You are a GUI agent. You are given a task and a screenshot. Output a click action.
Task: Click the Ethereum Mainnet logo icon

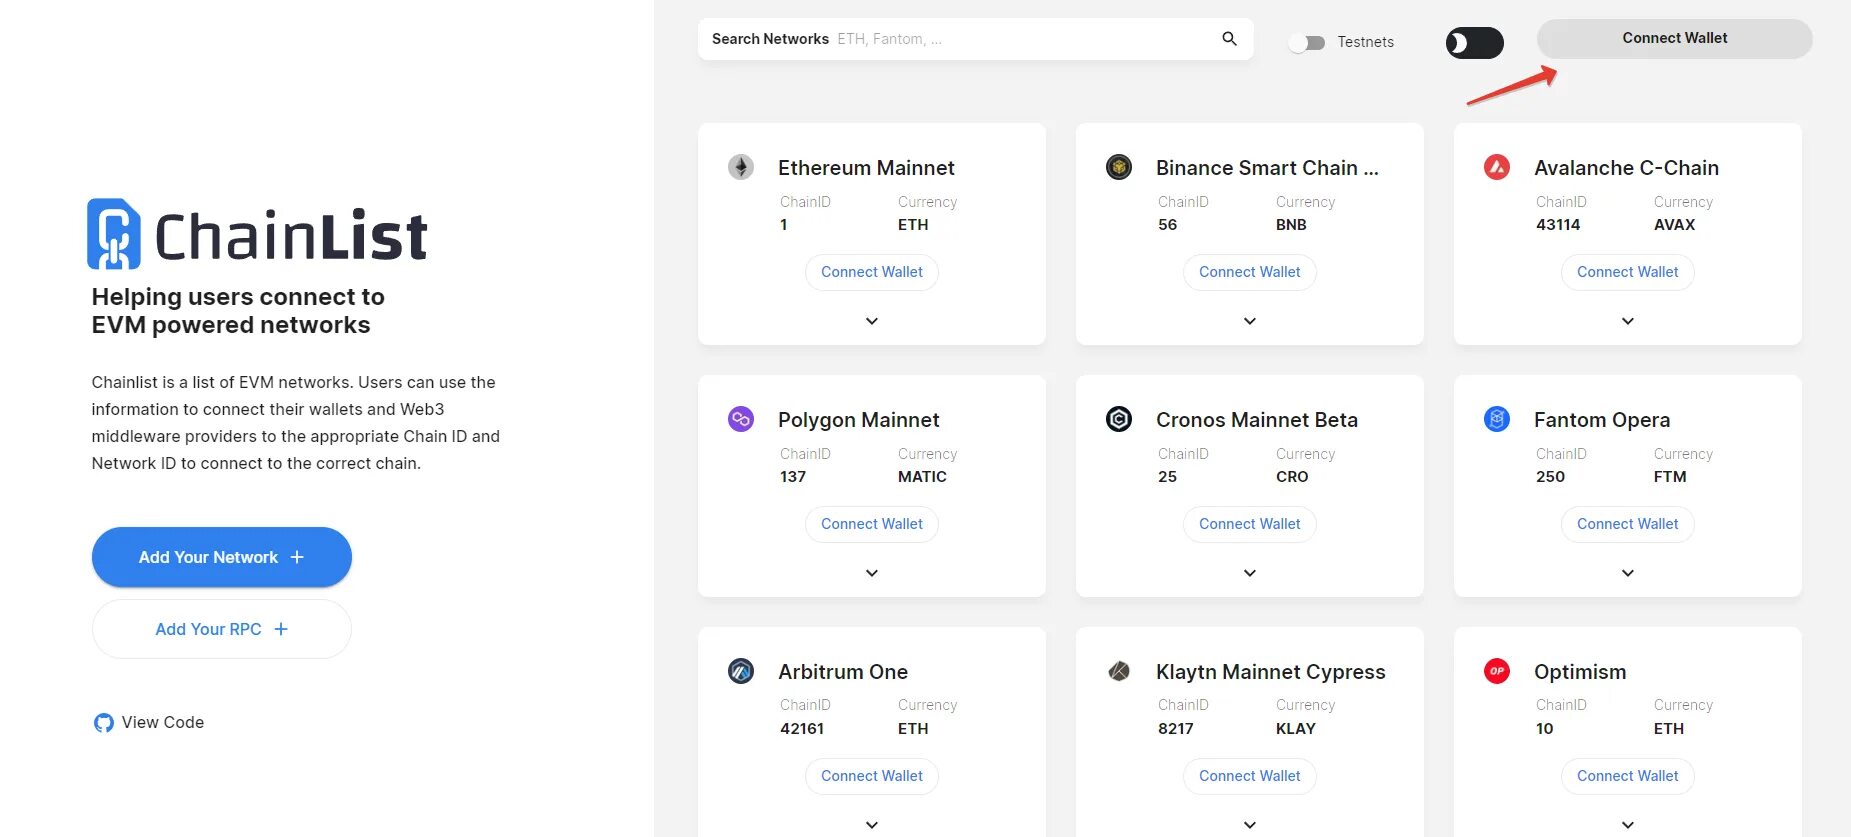(x=740, y=167)
